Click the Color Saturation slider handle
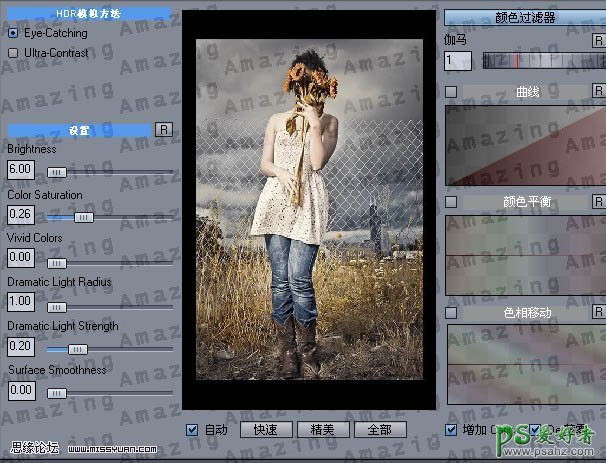The image size is (606, 463). point(84,216)
